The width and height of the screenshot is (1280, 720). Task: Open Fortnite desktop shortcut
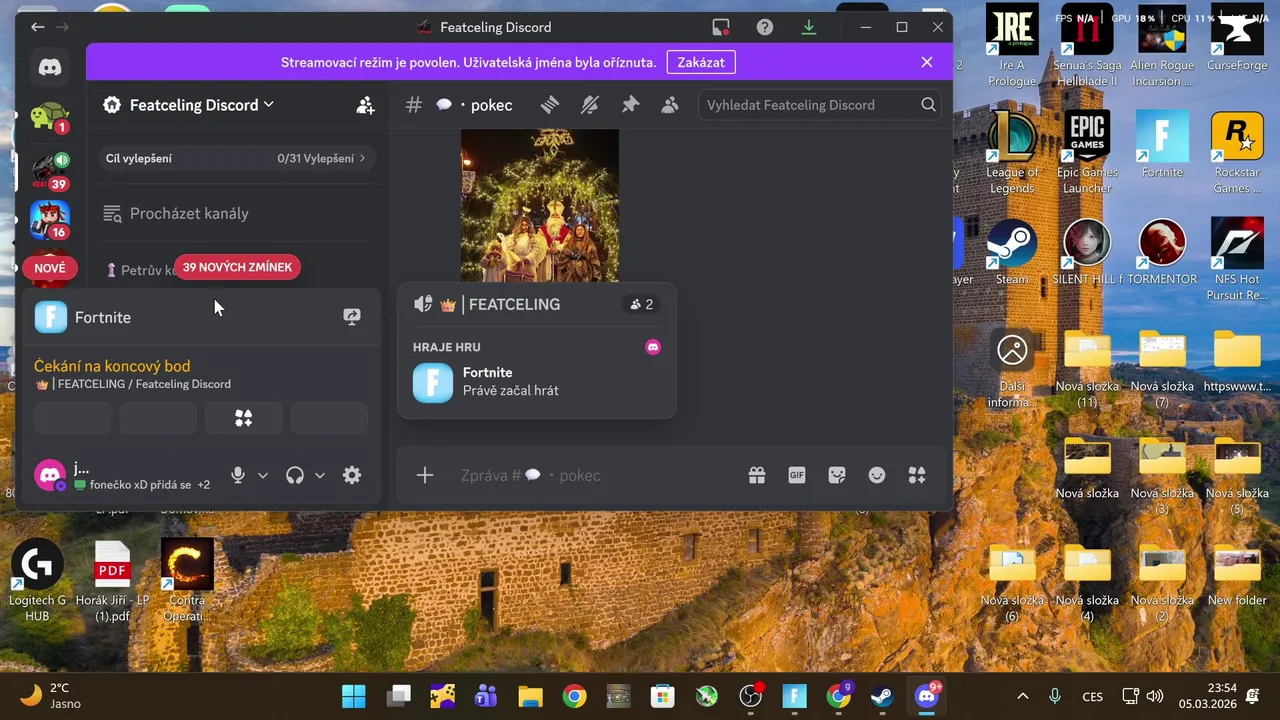[1162, 145]
